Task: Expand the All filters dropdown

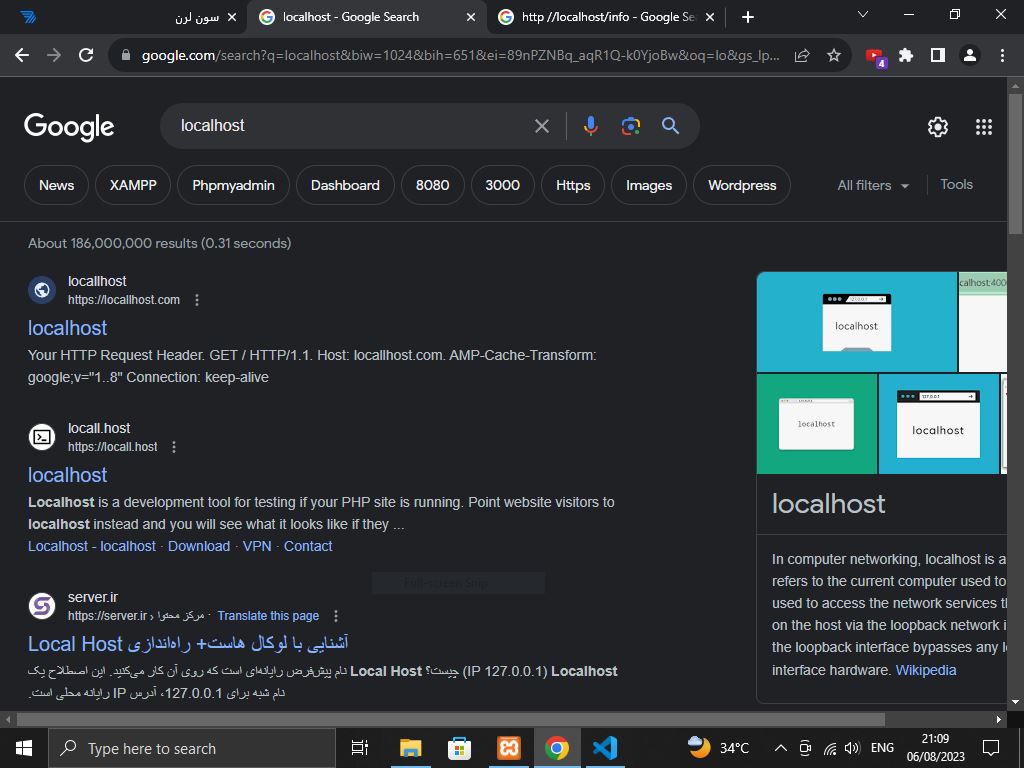Action: tap(873, 185)
